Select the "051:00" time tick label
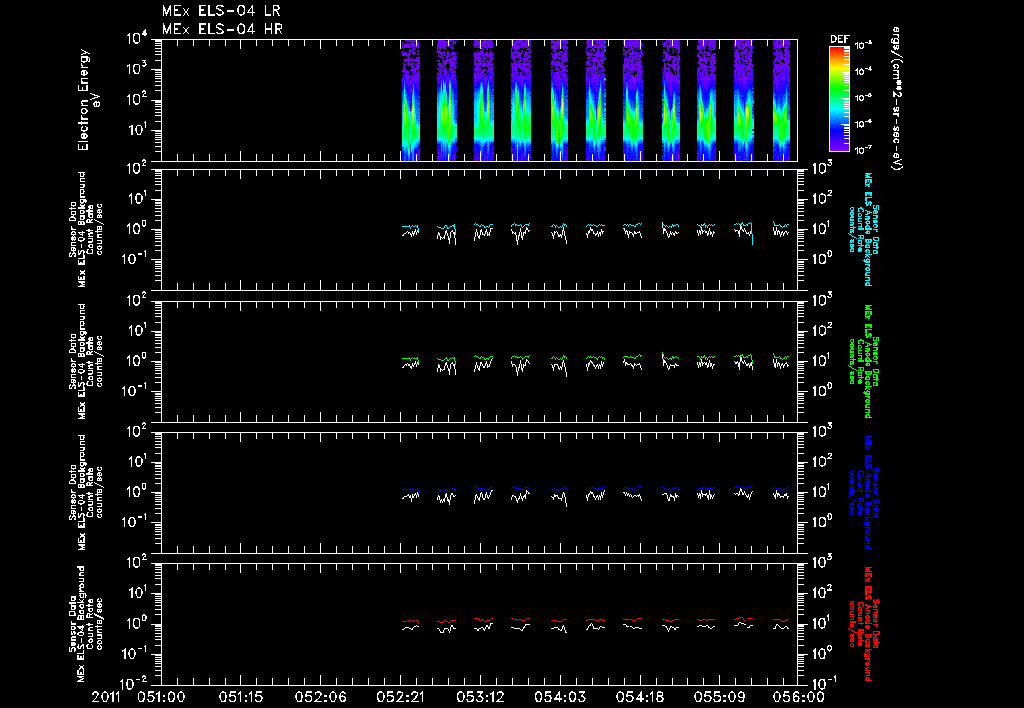The height and width of the screenshot is (708, 1024). coord(161,697)
